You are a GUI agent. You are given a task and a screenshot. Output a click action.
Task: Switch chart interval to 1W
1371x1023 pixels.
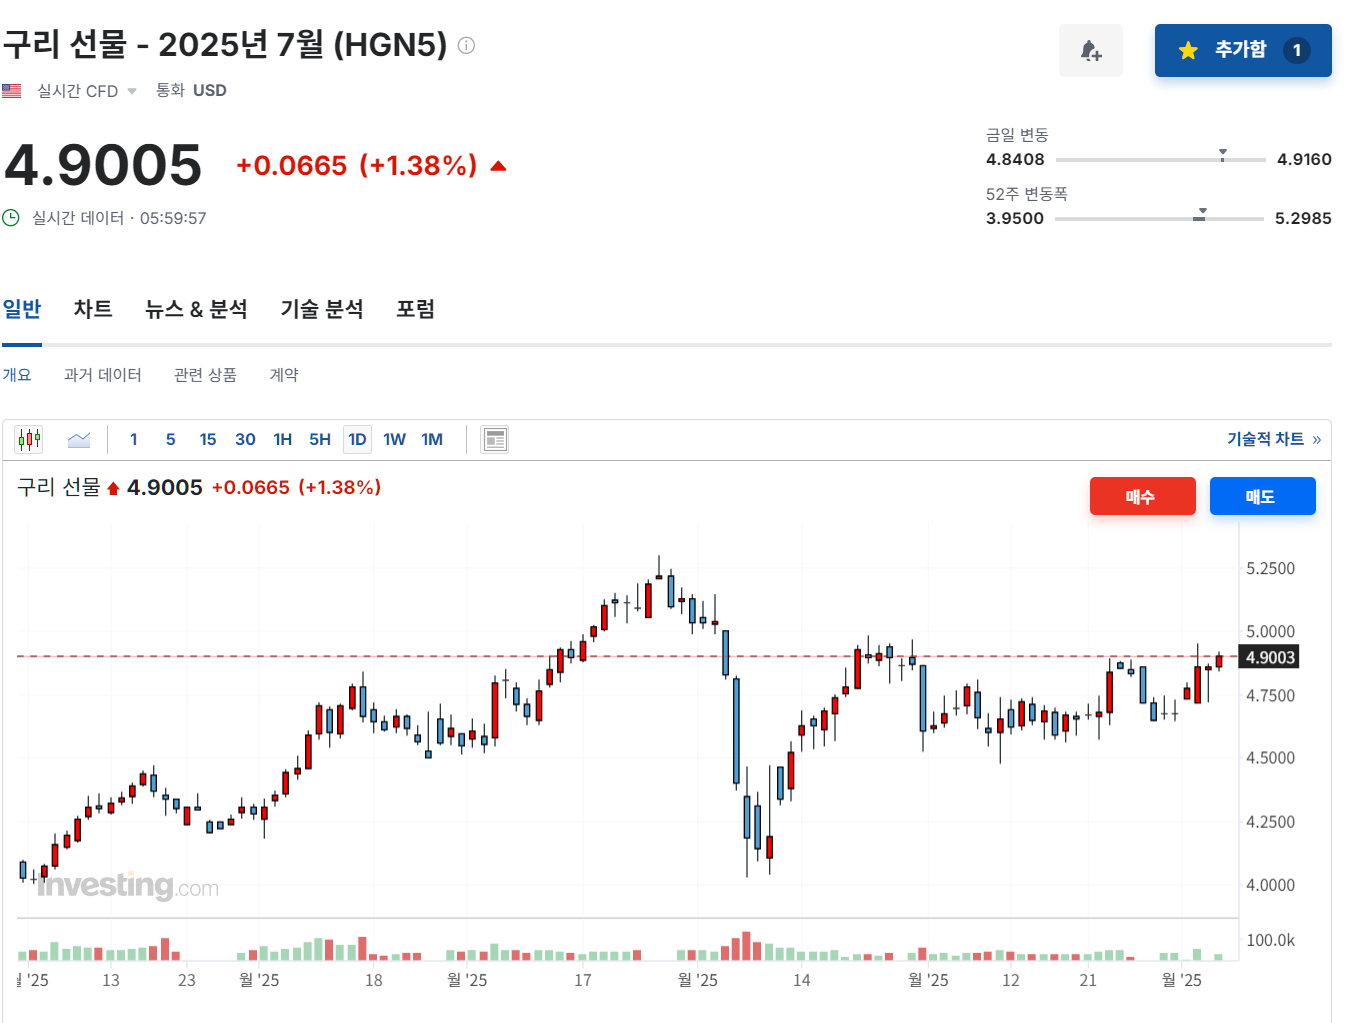pyautogui.click(x=394, y=438)
